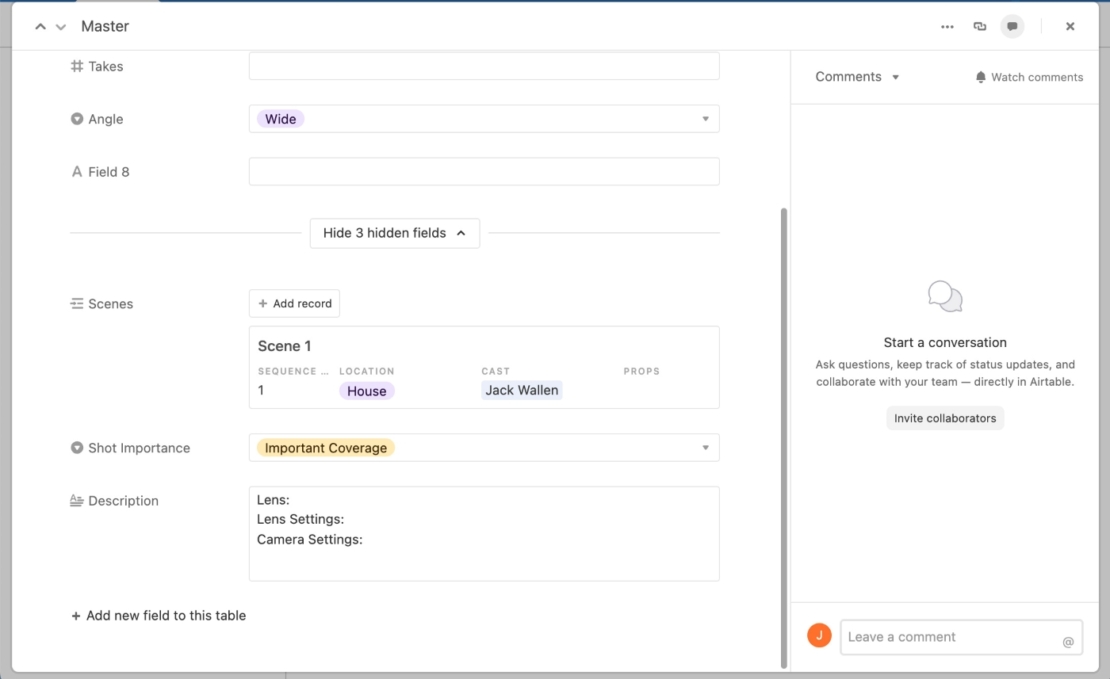Click the text field icon beside Field 8
This screenshot has width=1110, height=679.
click(x=78, y=171)
